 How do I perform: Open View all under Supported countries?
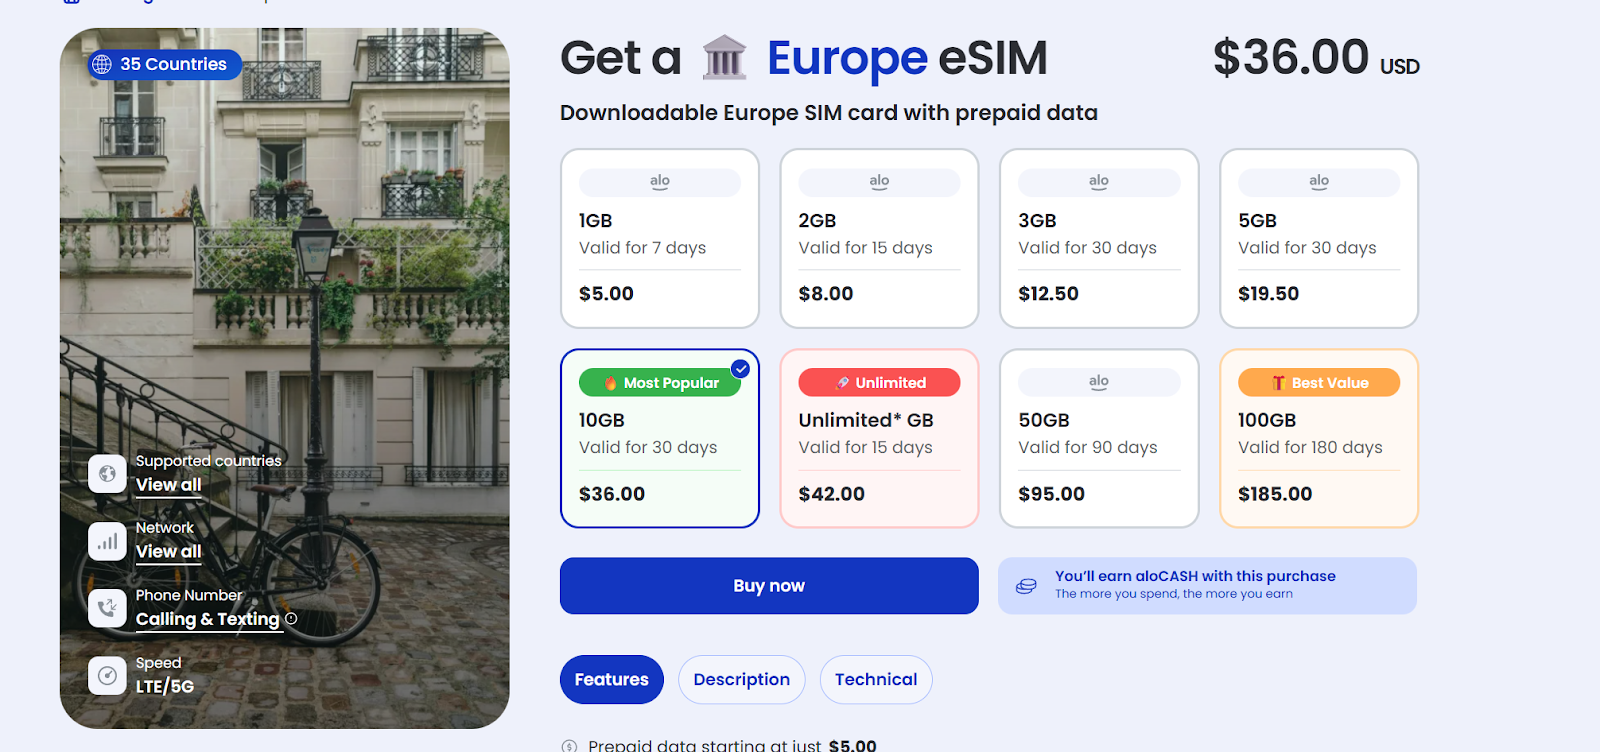tap(169, 485)
